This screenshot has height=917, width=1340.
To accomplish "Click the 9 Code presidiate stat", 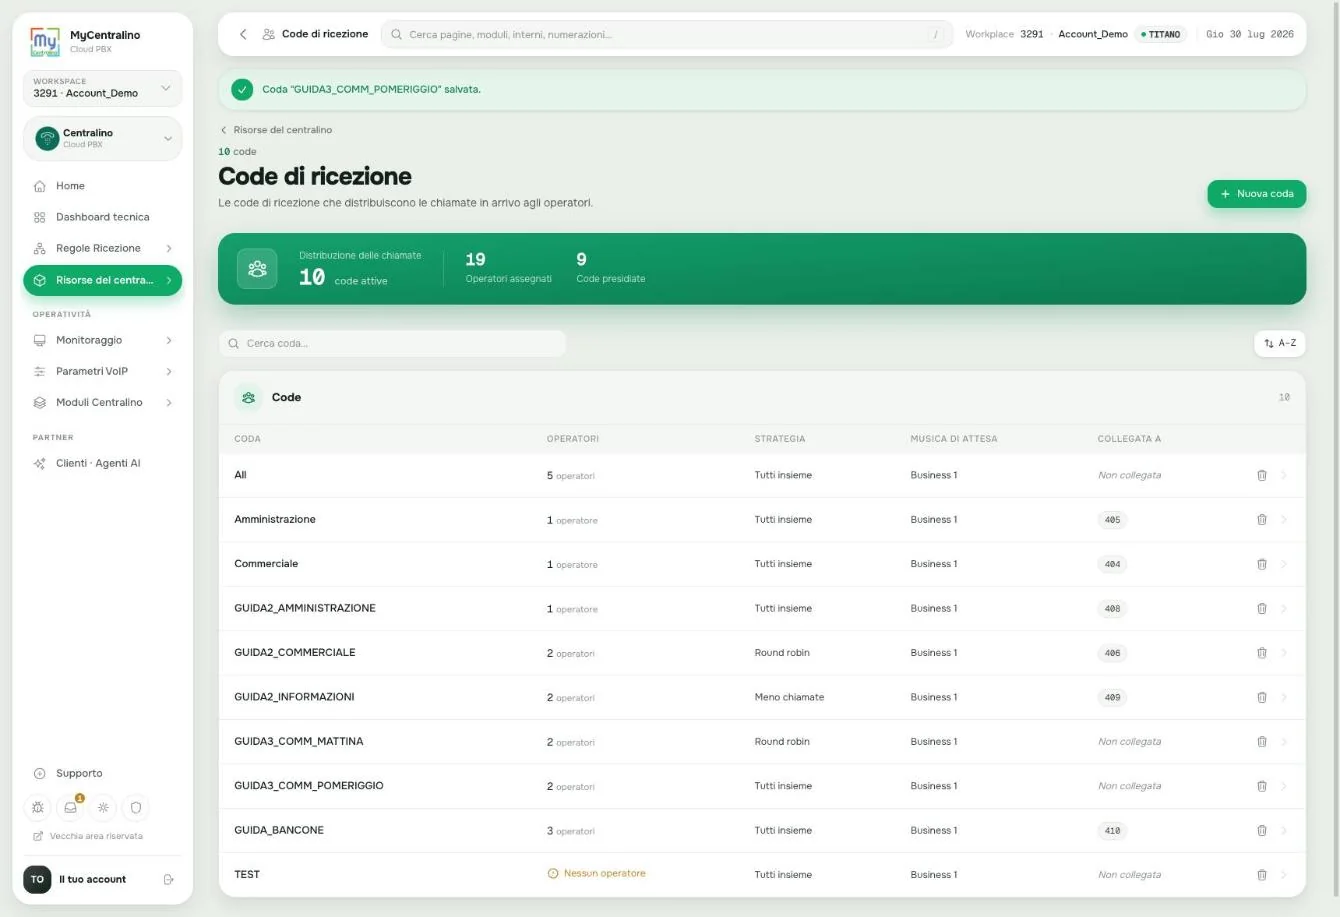I will tap(610, 268).
